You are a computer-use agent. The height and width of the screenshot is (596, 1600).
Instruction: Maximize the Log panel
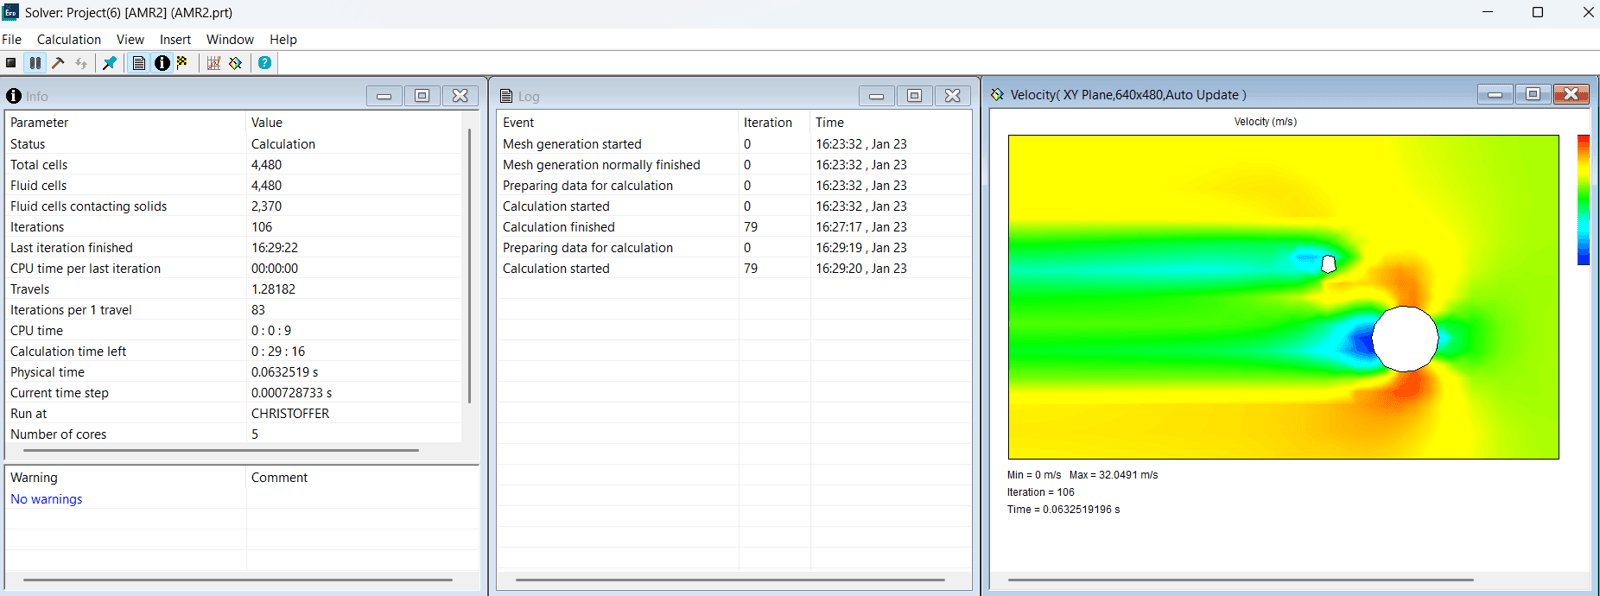[914, 96]
